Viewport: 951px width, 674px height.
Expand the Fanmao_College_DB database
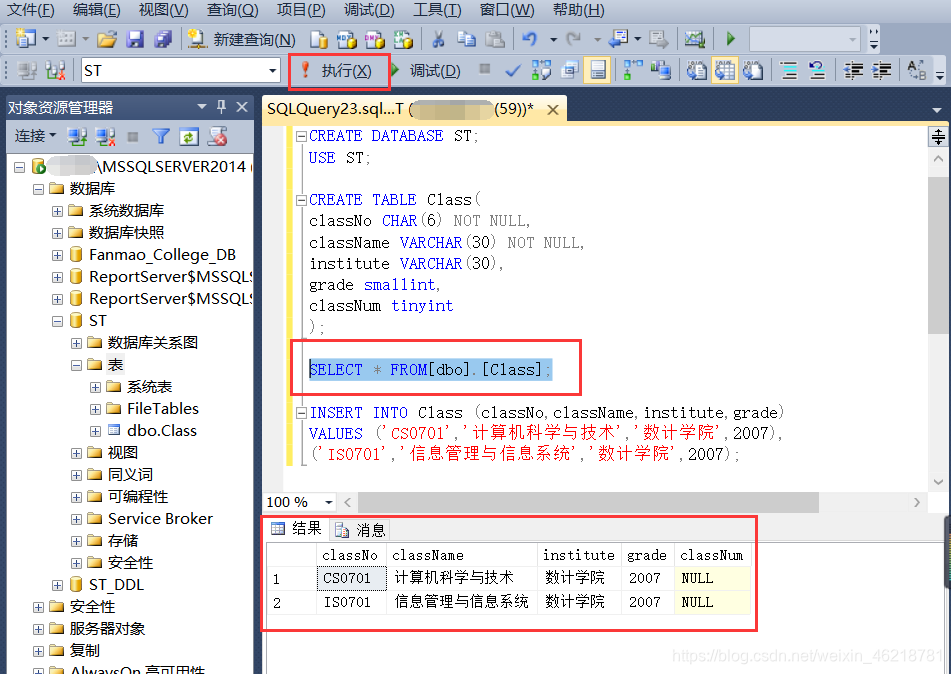pos(57,255)
